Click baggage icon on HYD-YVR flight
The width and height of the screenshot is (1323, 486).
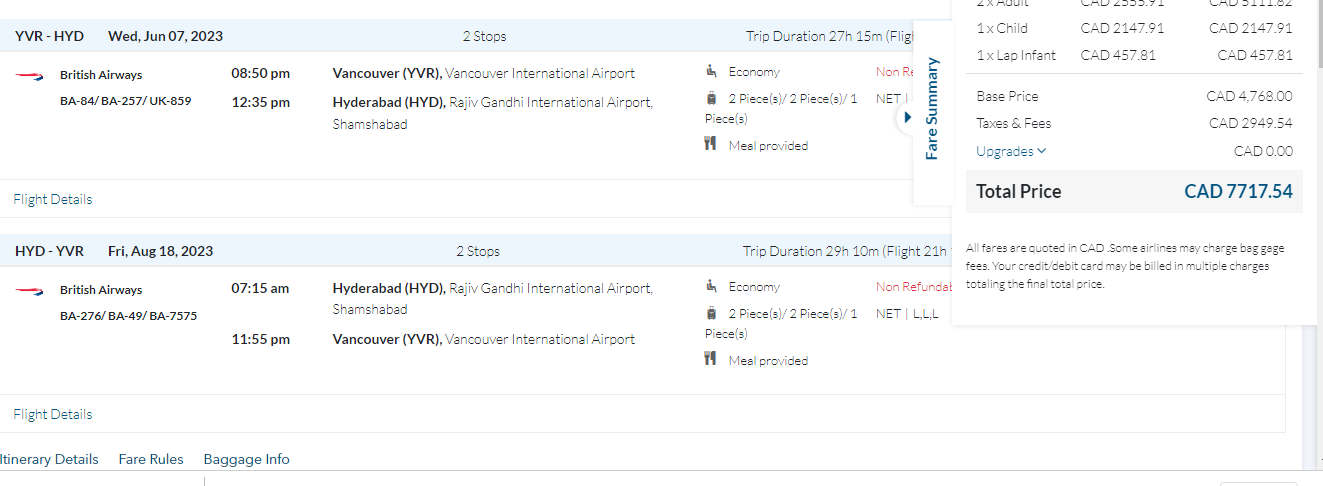click(711, 314)
